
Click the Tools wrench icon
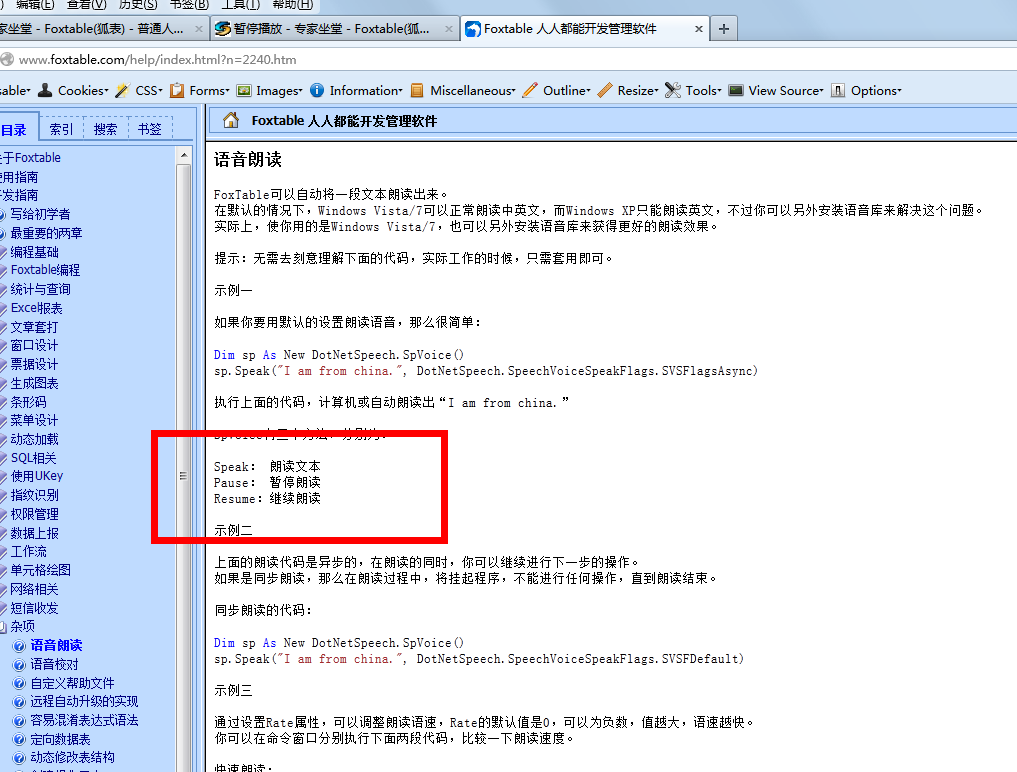click(x=673, y=90)
